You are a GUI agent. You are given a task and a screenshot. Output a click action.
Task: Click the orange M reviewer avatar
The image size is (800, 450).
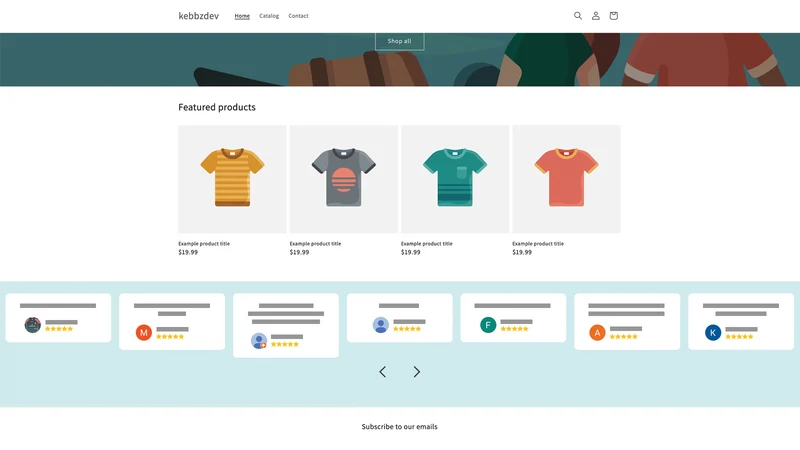click(144, 333)
